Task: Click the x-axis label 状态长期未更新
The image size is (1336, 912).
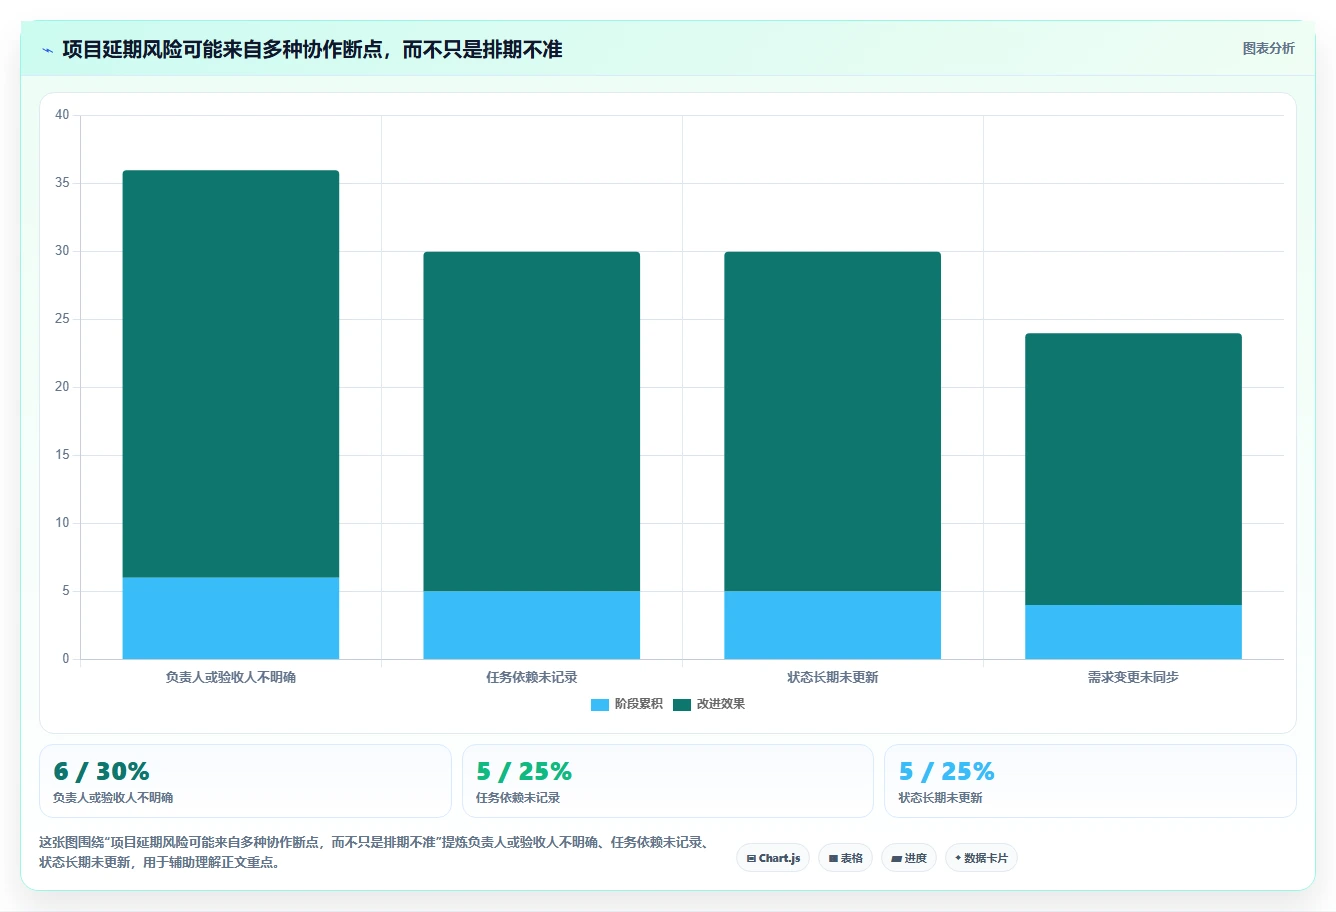Action: 833,677
